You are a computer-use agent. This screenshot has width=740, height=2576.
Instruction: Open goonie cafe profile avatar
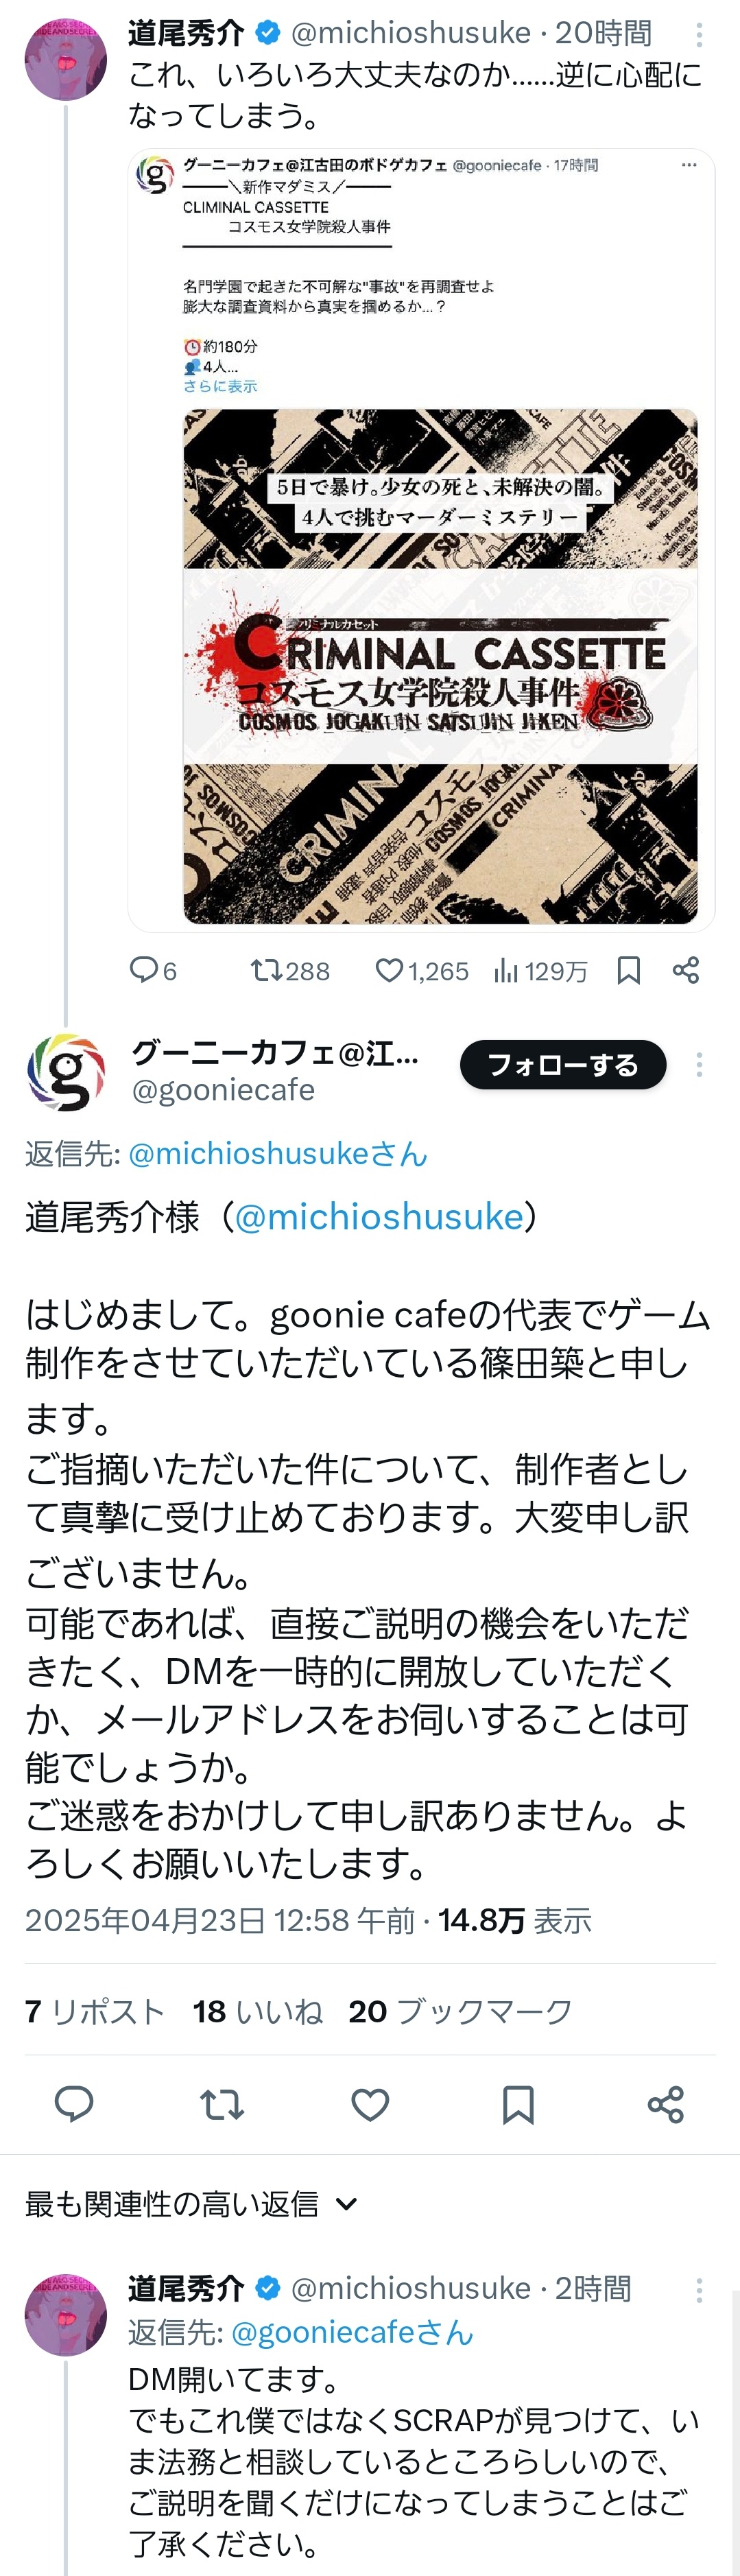point(66,1072)
